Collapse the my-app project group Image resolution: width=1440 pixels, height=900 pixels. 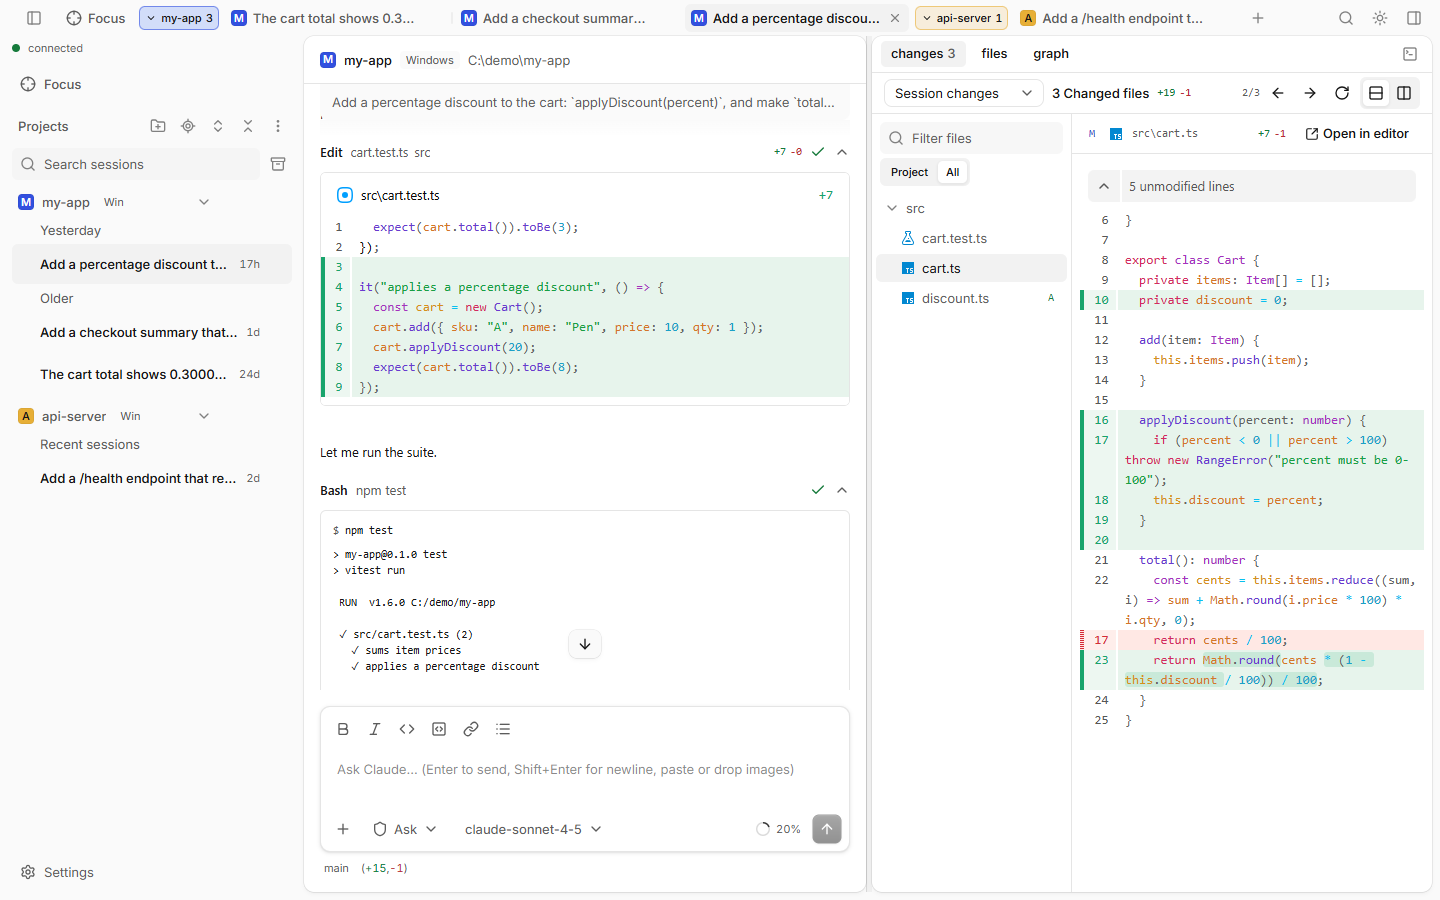click(x=204, y=202)
